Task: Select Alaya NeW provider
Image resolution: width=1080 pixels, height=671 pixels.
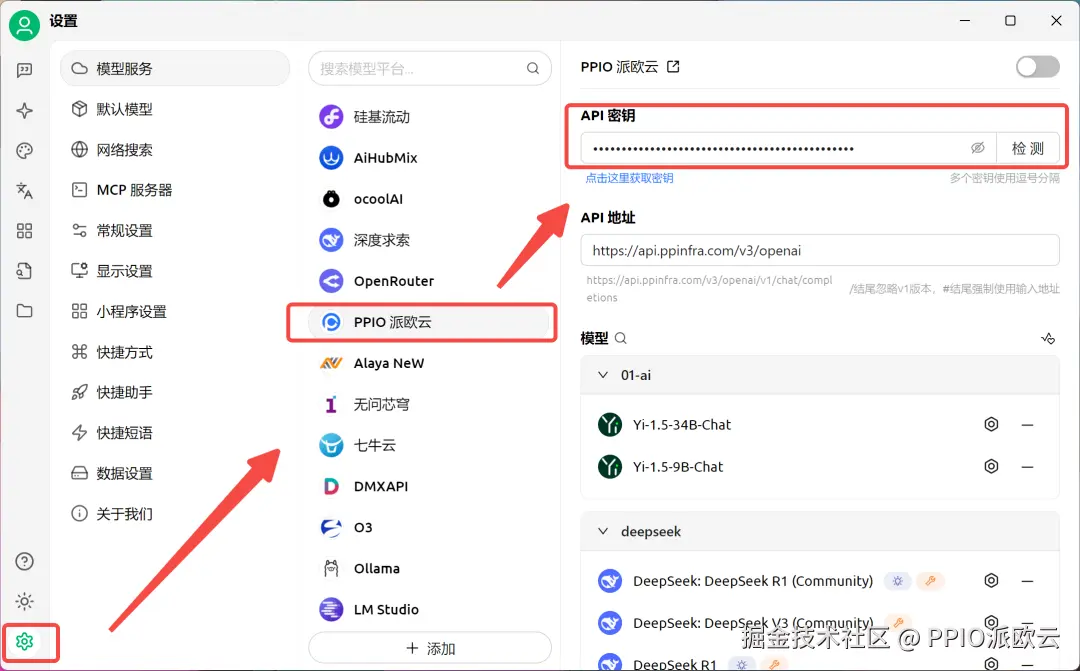Action: click(430, 363)
